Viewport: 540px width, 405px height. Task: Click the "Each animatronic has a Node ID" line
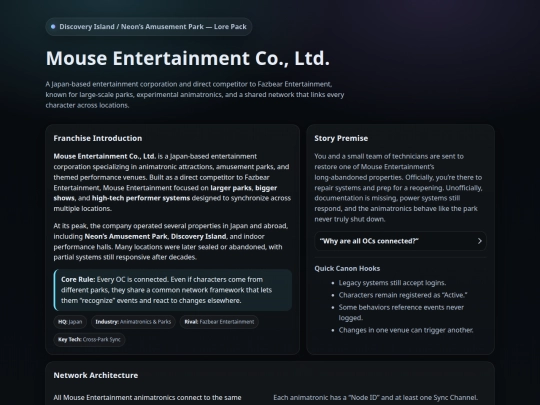pos(376,397)
